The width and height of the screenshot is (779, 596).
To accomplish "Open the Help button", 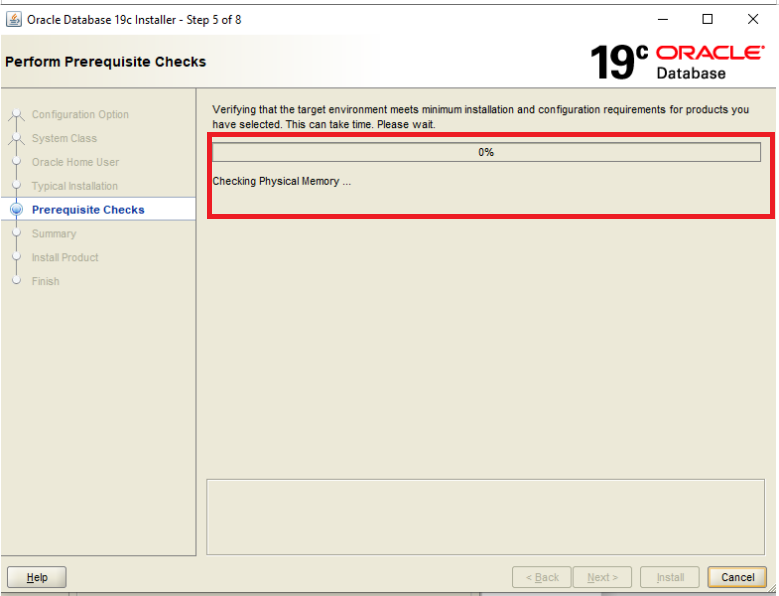I will [37, 577].
